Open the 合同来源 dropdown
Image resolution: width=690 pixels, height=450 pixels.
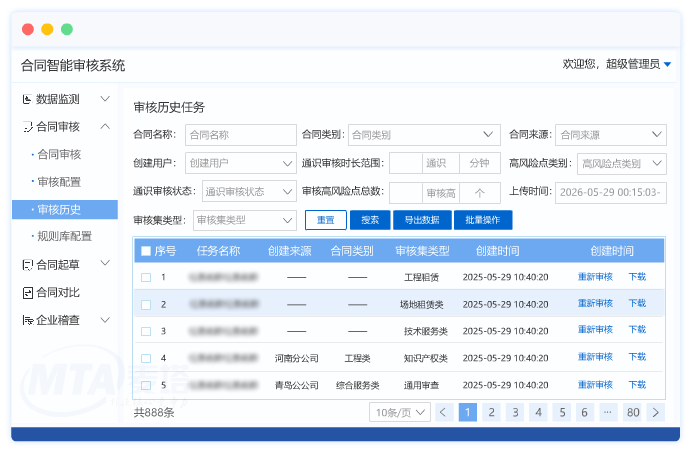(x=611, y=135)
